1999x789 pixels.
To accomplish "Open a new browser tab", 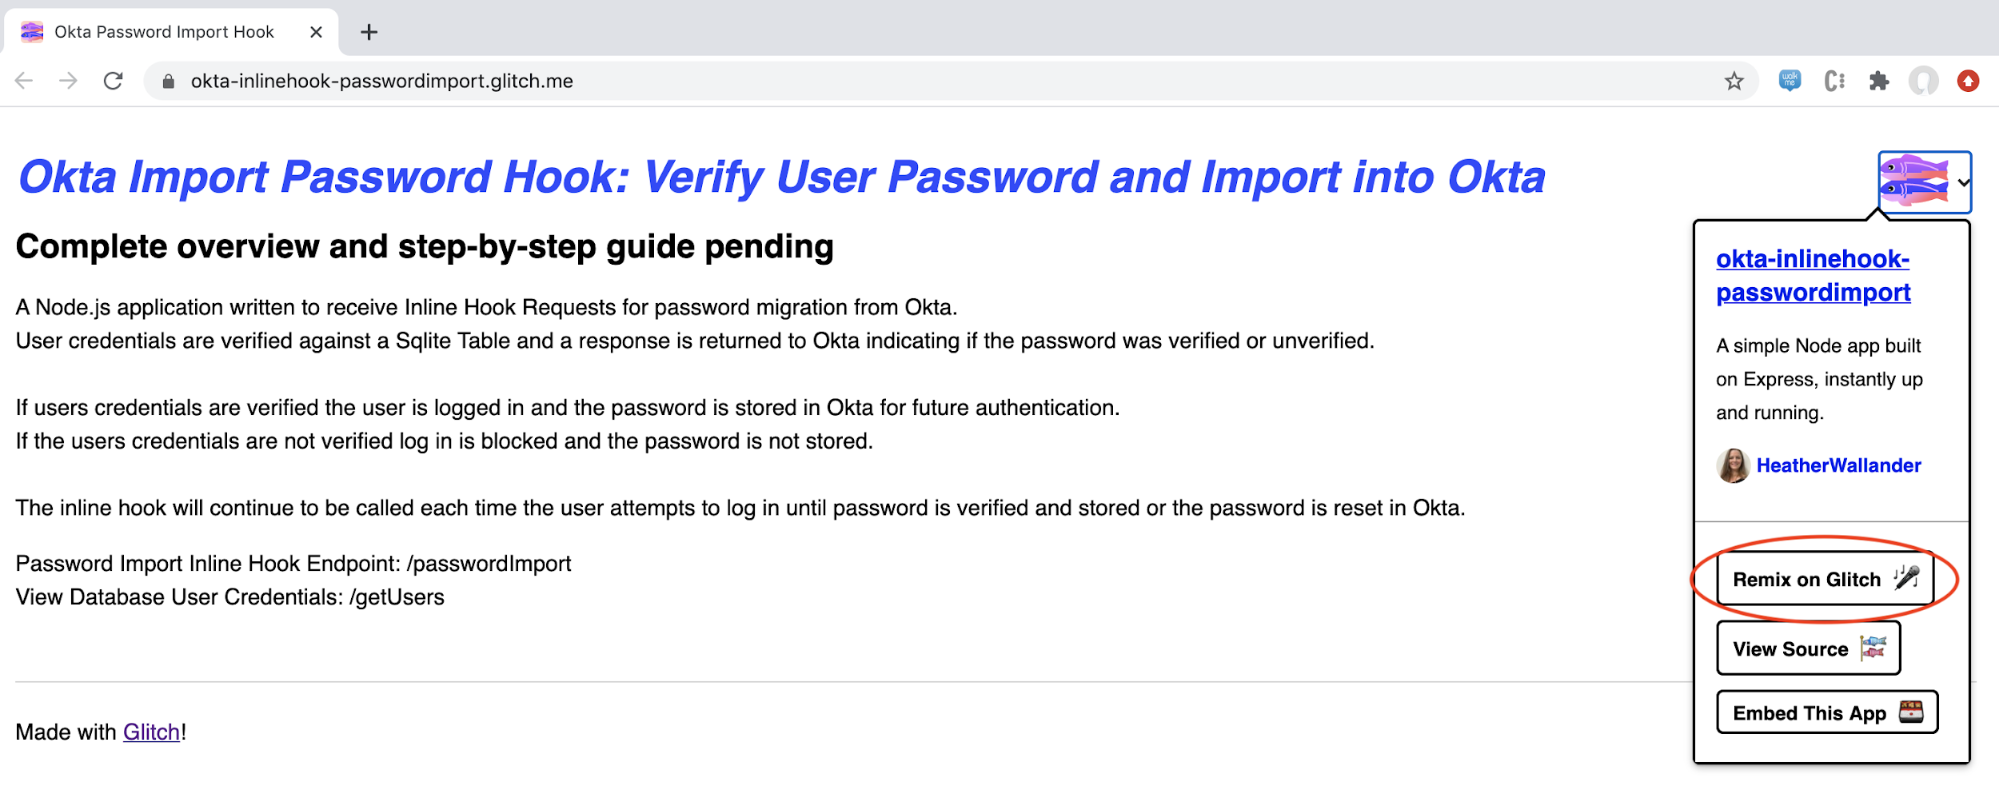I will point(369,32).
